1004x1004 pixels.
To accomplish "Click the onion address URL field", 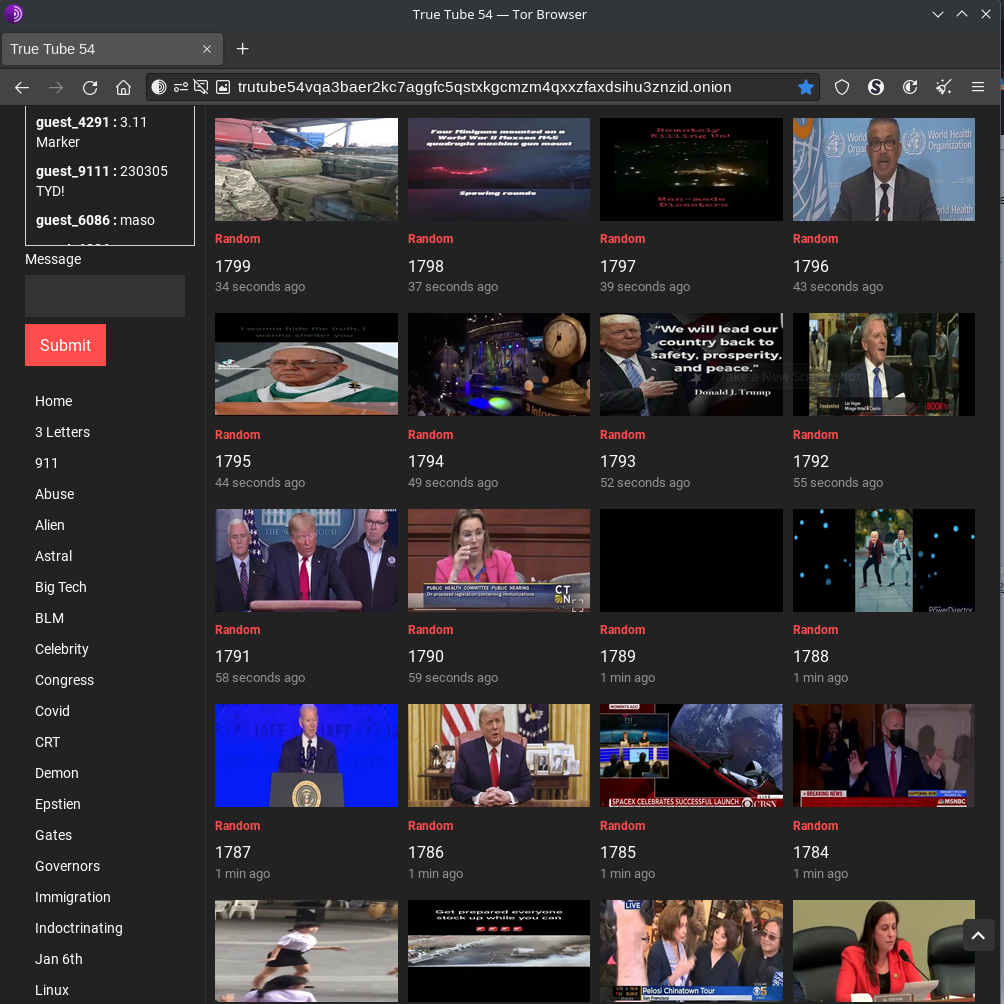I will [x=484, y=87].
